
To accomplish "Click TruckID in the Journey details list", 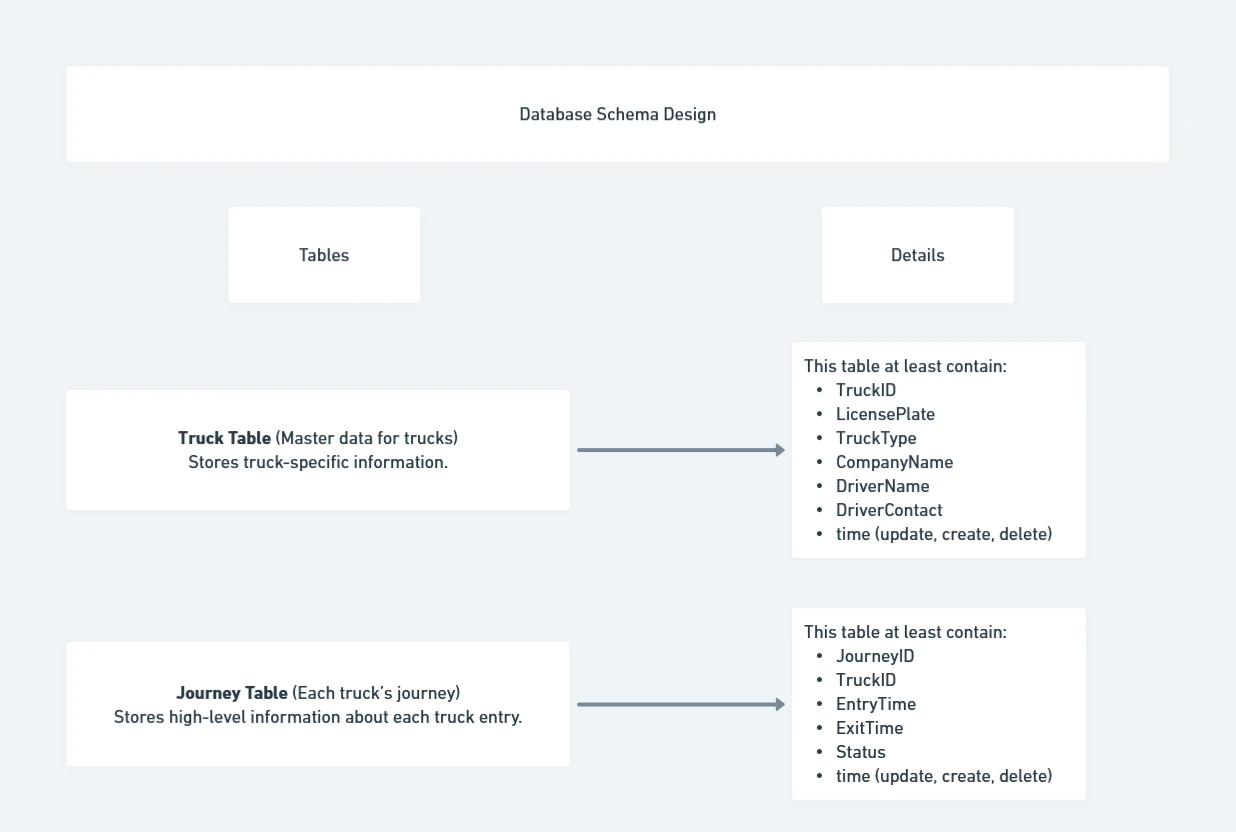I will pyautogui.click(x=866, y=680).
